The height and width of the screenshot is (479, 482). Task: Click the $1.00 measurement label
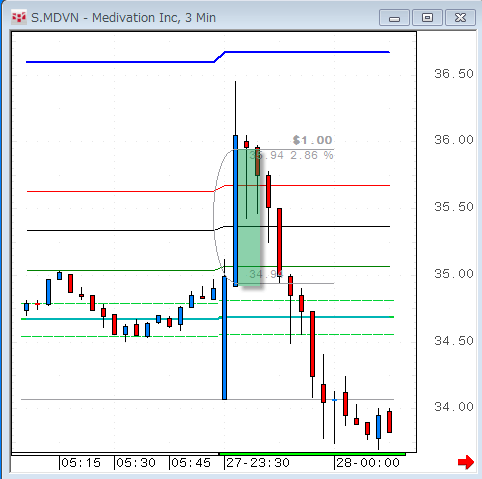click(x=313, y=140)
